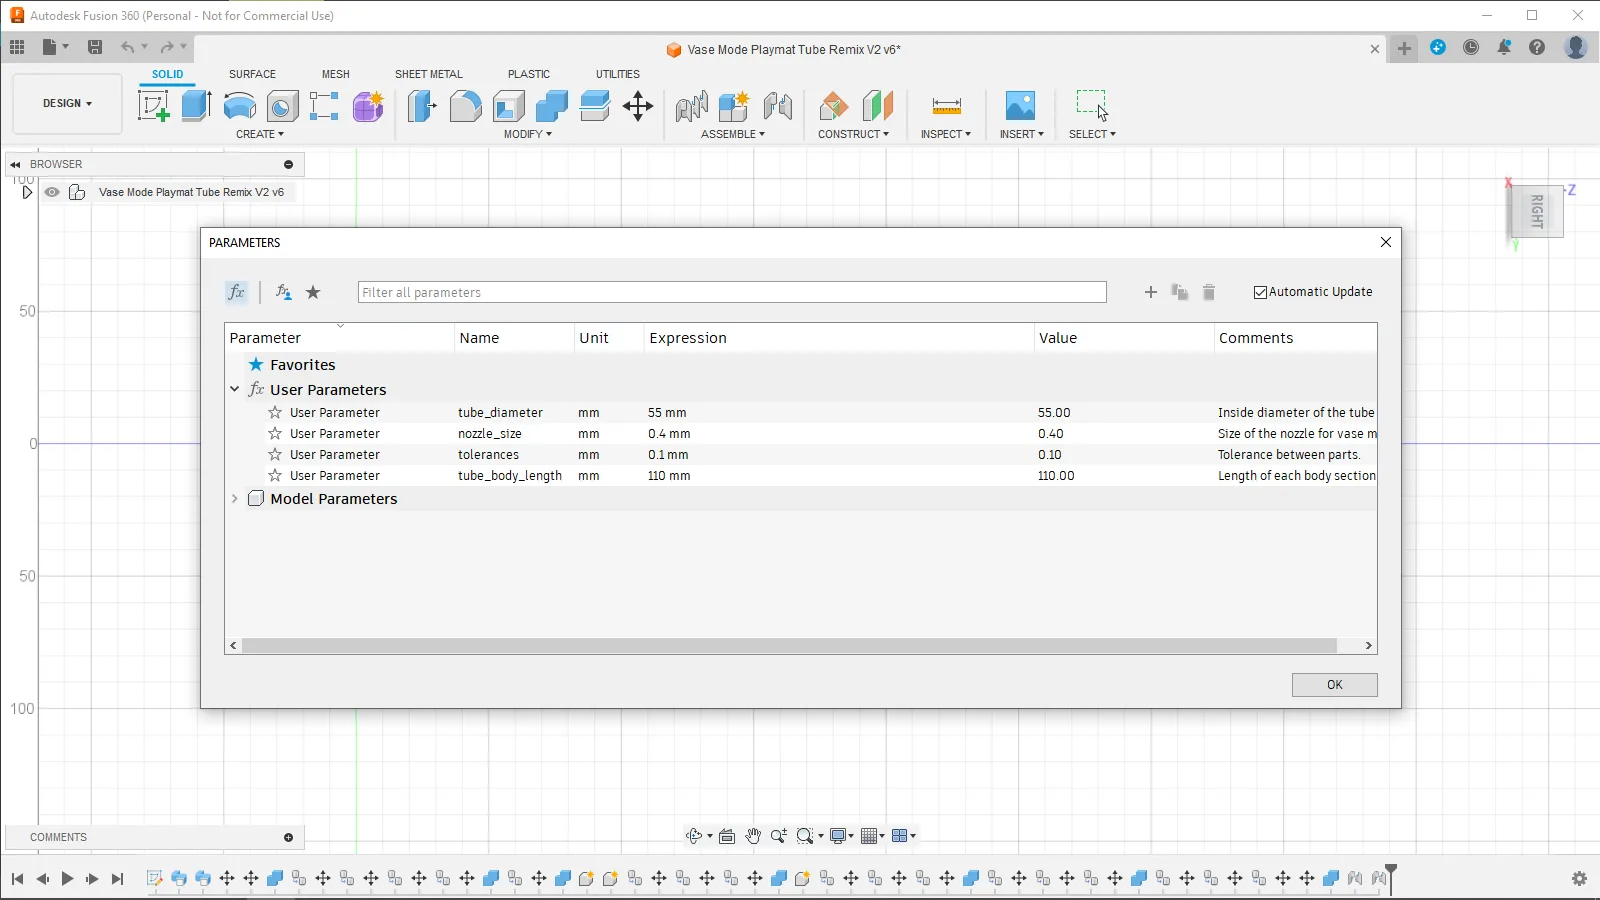Toggle visibility eye of Vase Mode component
The image size is (1600, 900).
point(52,192)
